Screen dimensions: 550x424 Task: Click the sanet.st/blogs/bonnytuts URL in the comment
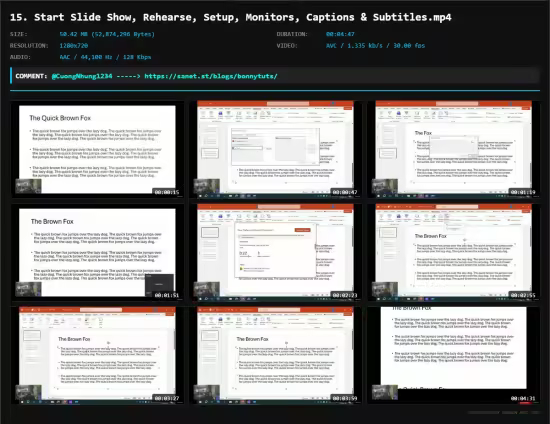pyautogui.click(x=211, y=76)
